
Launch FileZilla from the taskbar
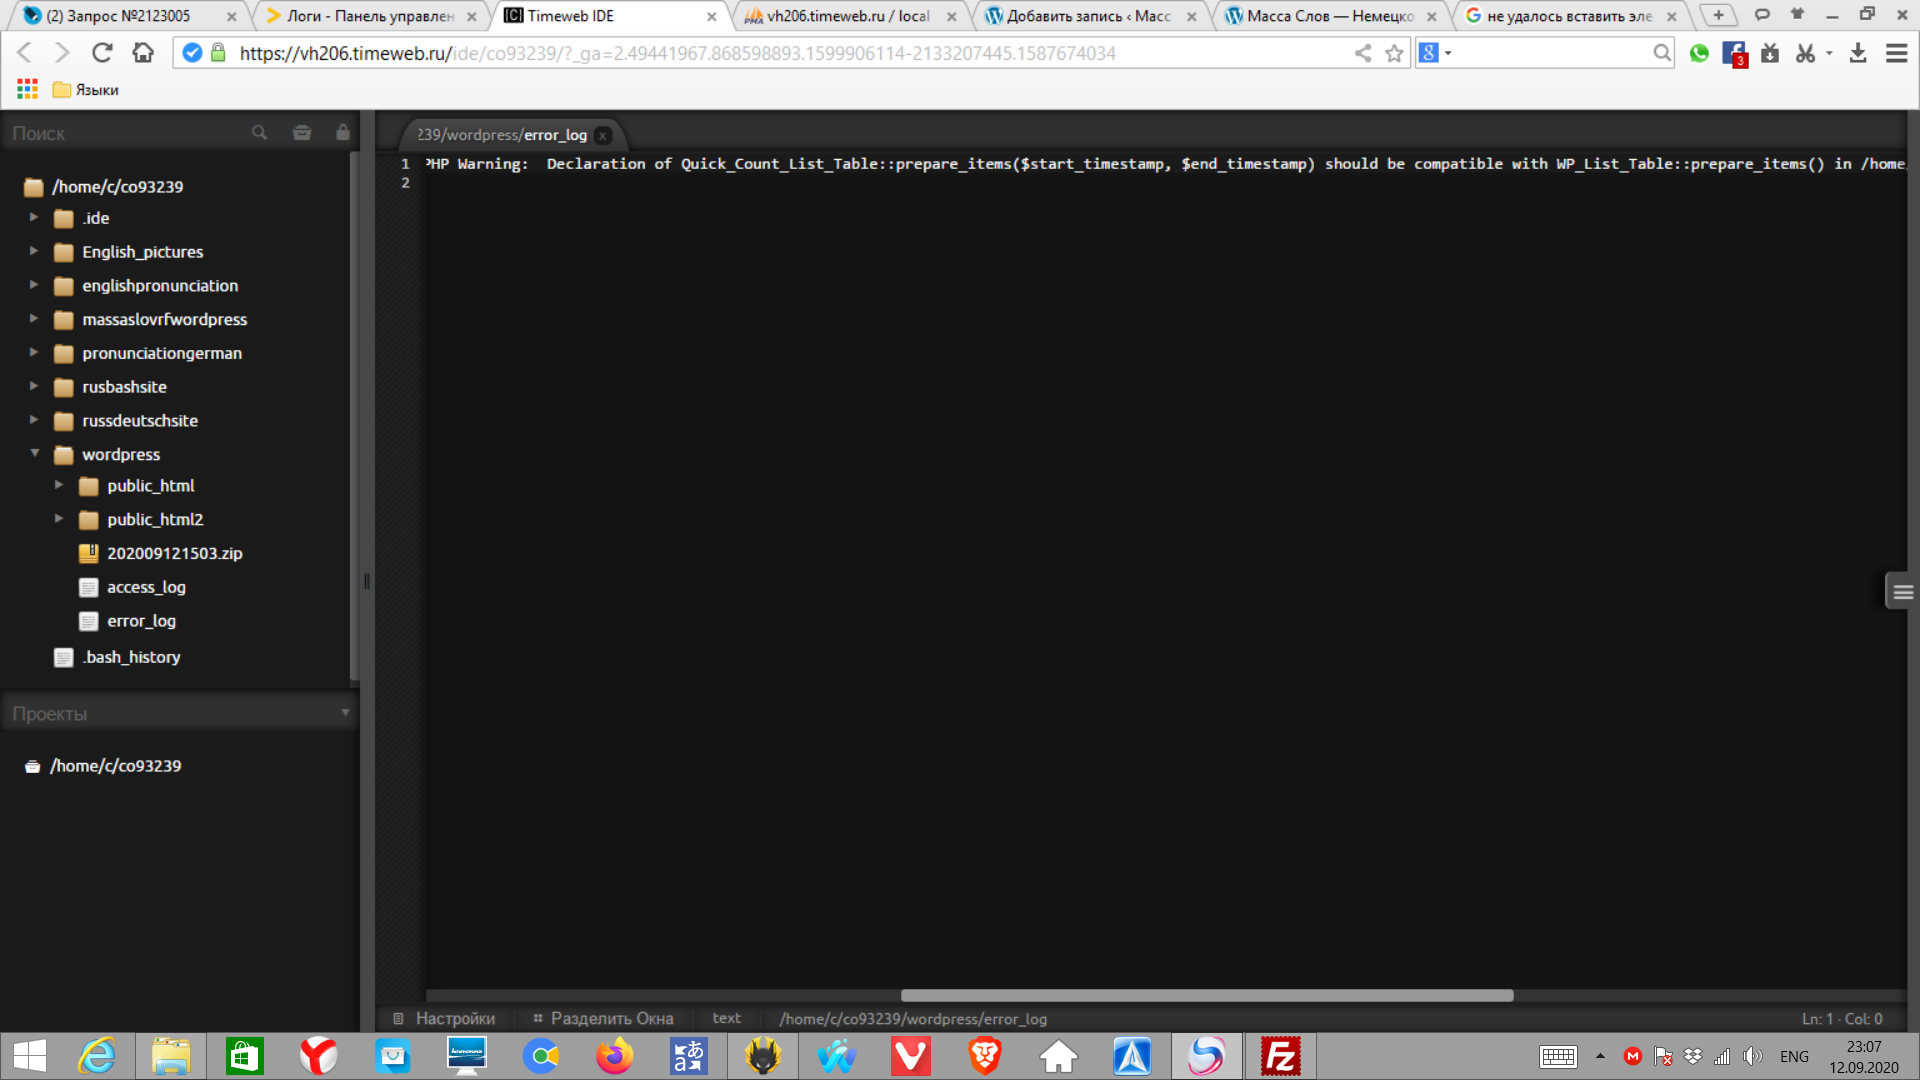click(x=1279, y=1056)
